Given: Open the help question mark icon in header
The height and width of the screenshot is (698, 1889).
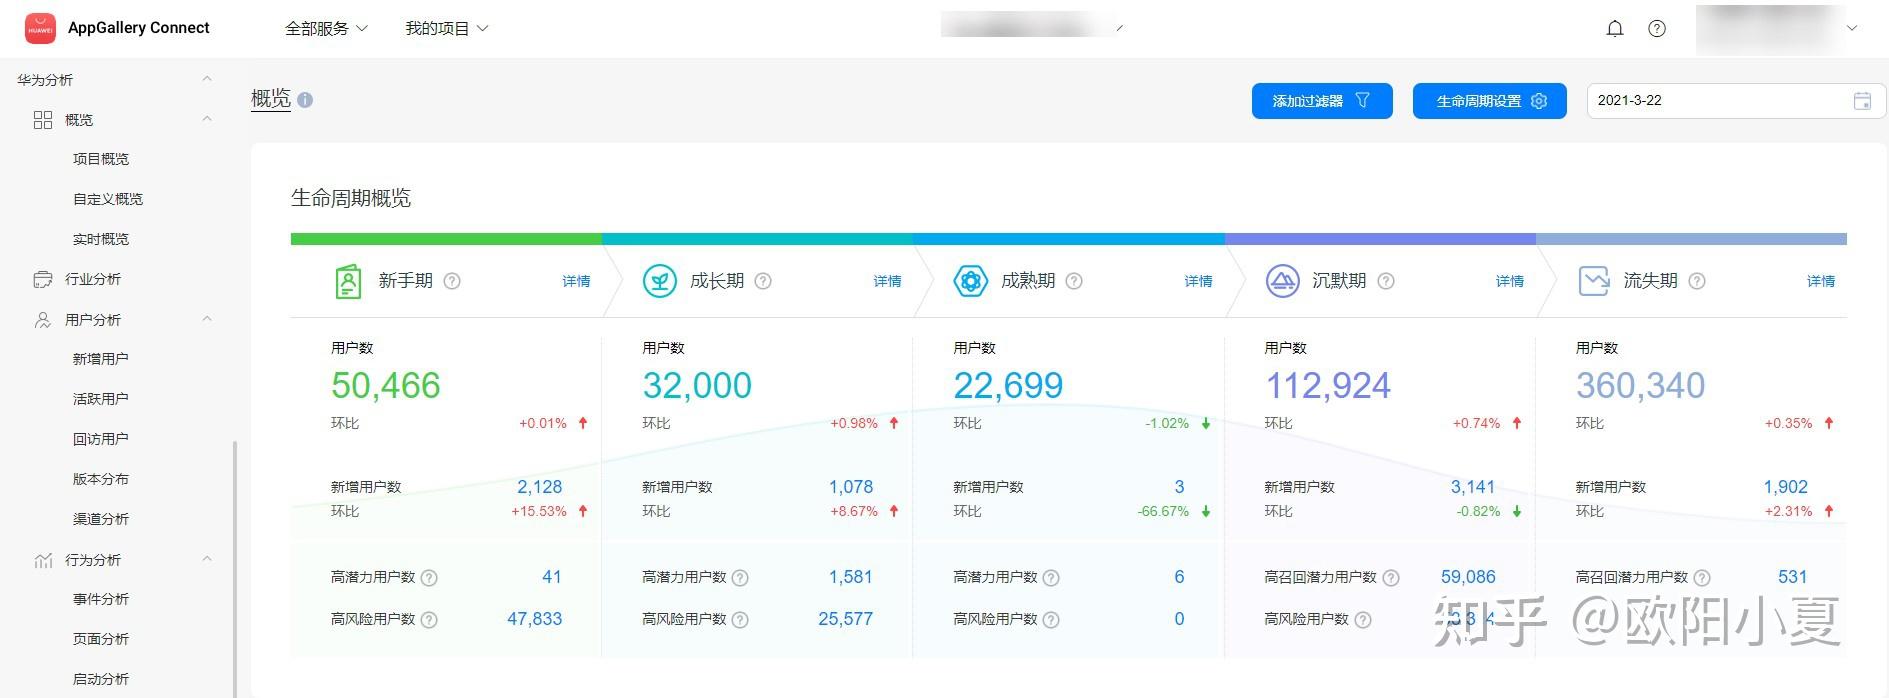Looking at the screenshot, I should coord(1657,29).
